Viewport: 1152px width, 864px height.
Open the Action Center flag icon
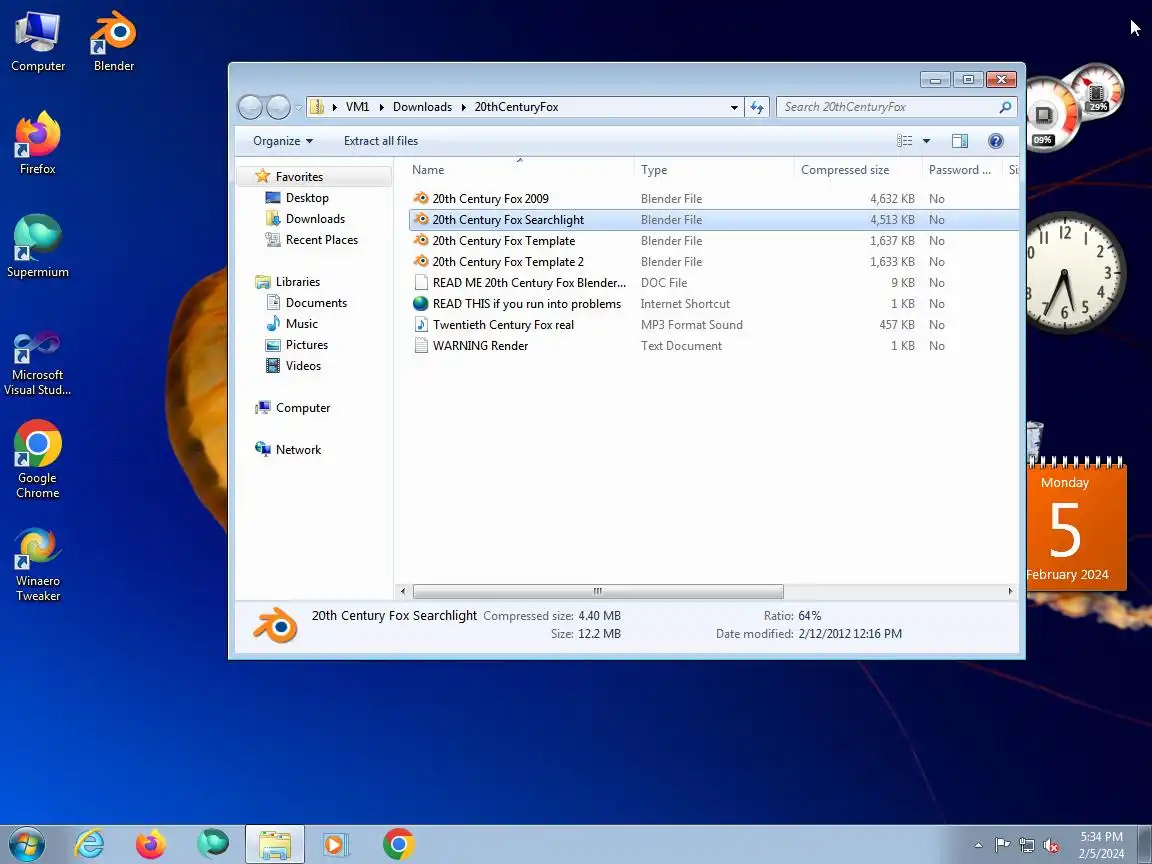tap(1002, 845)
